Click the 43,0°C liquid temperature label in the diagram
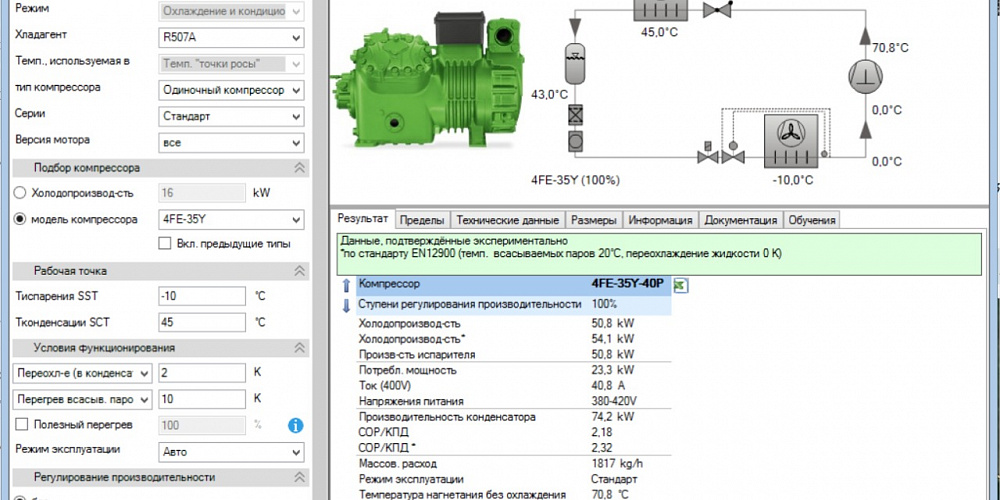The image size is (1000, 500). [549, 95]
